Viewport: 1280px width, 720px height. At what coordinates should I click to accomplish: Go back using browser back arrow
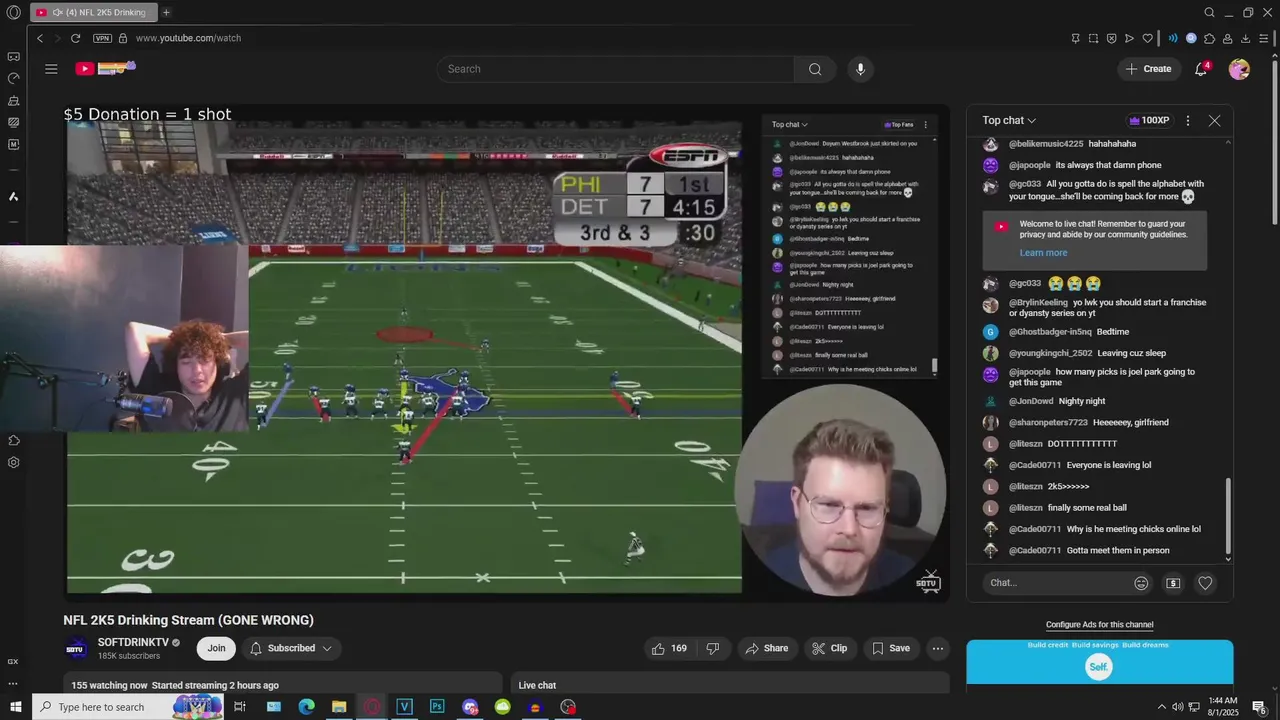pos(40,38)
